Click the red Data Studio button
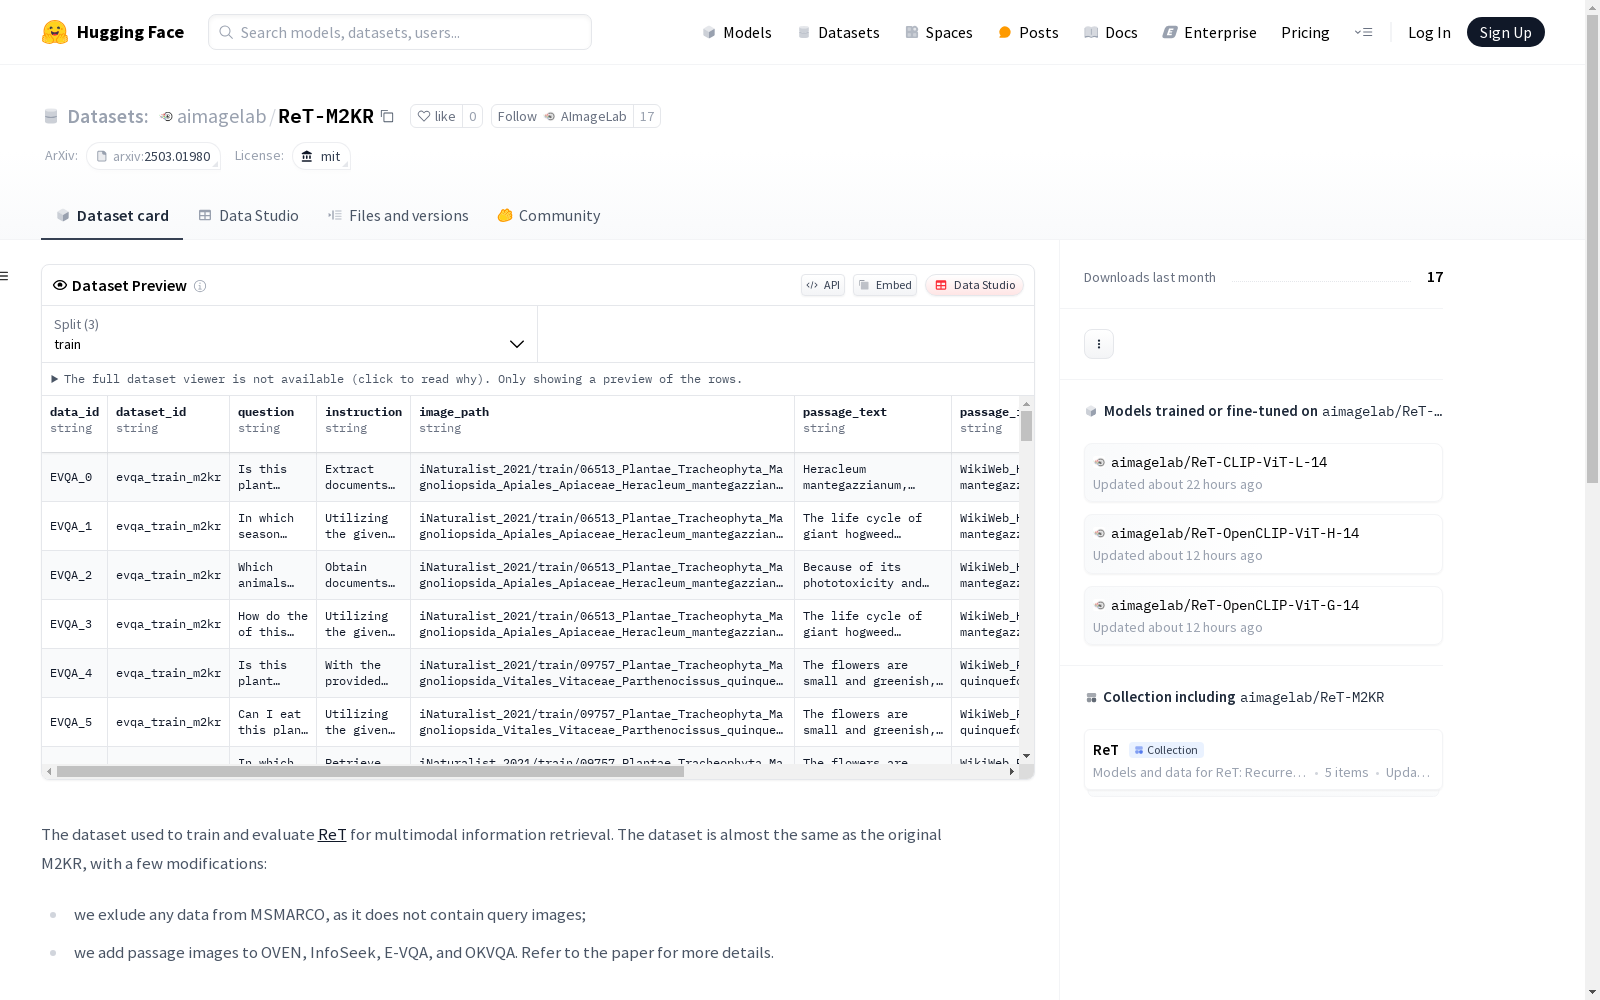 pos(974,285)
